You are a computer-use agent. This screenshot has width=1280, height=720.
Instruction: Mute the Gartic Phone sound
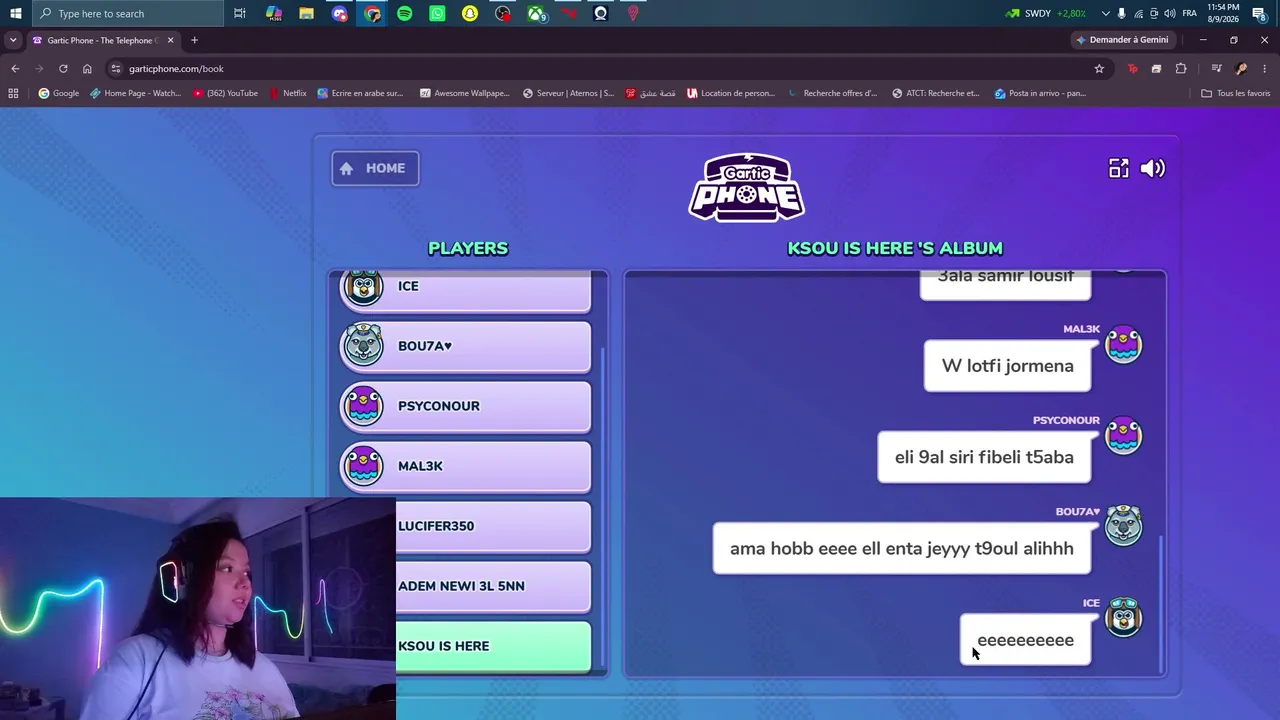click(1152, 168)
